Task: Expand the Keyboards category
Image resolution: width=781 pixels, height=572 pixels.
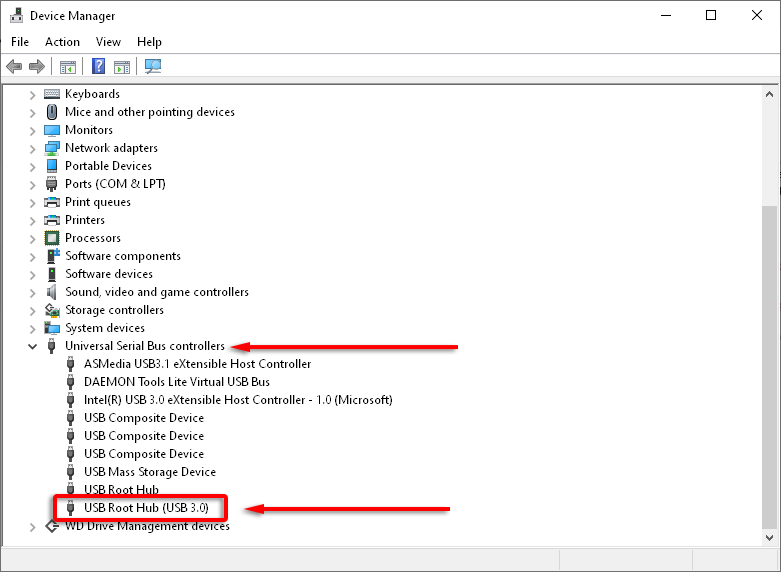Action: coord(32,94)
